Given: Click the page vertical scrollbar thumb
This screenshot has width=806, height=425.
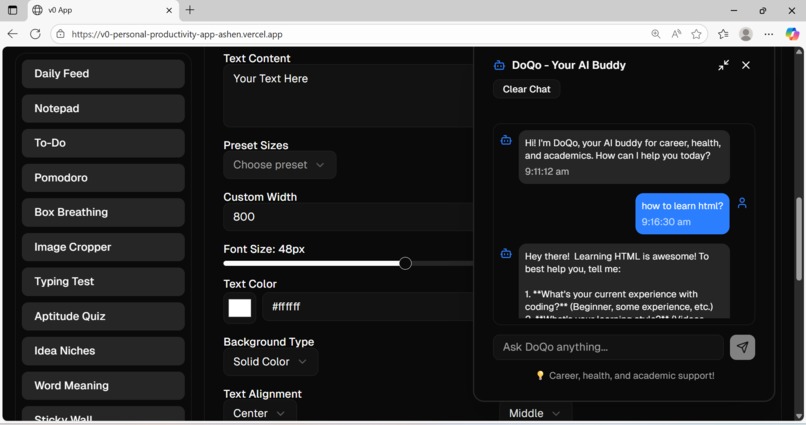Looking at the screenshot, I should coord(799,238).
